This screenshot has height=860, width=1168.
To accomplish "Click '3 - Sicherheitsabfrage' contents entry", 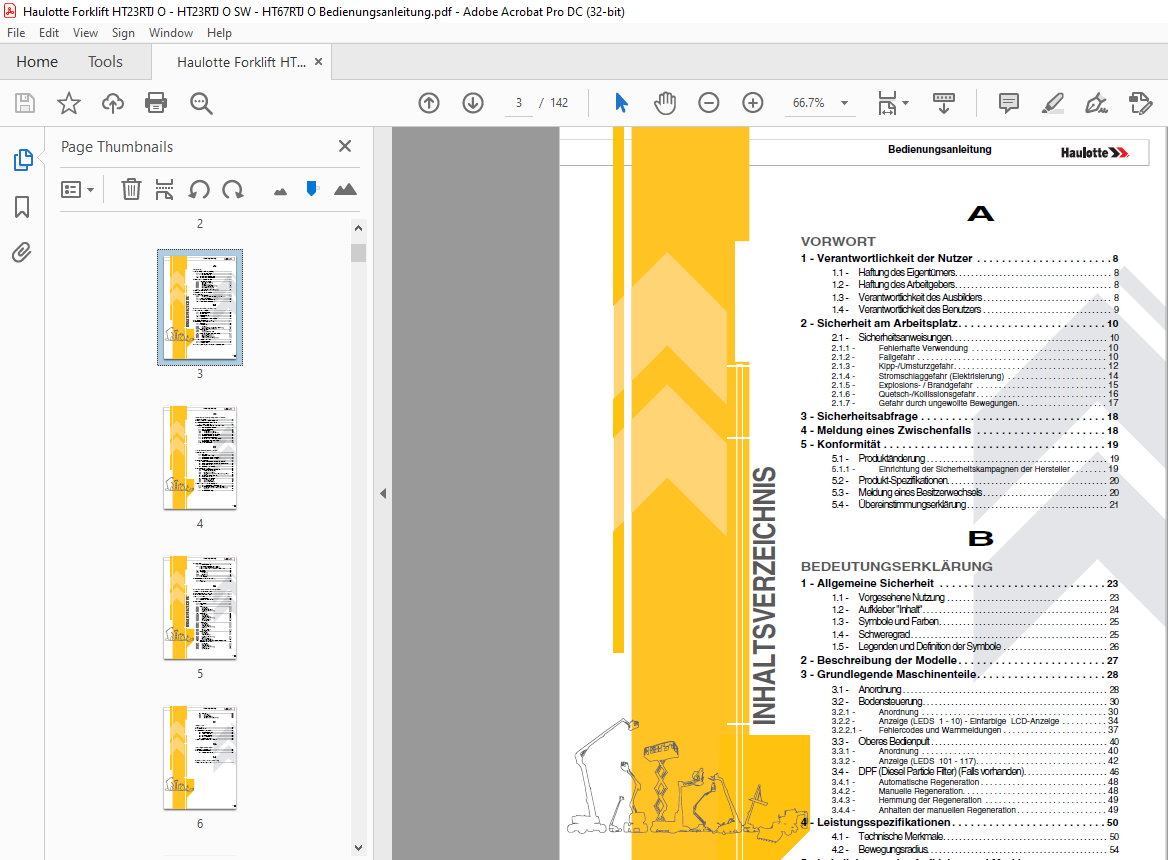I will tap(959, 416).
